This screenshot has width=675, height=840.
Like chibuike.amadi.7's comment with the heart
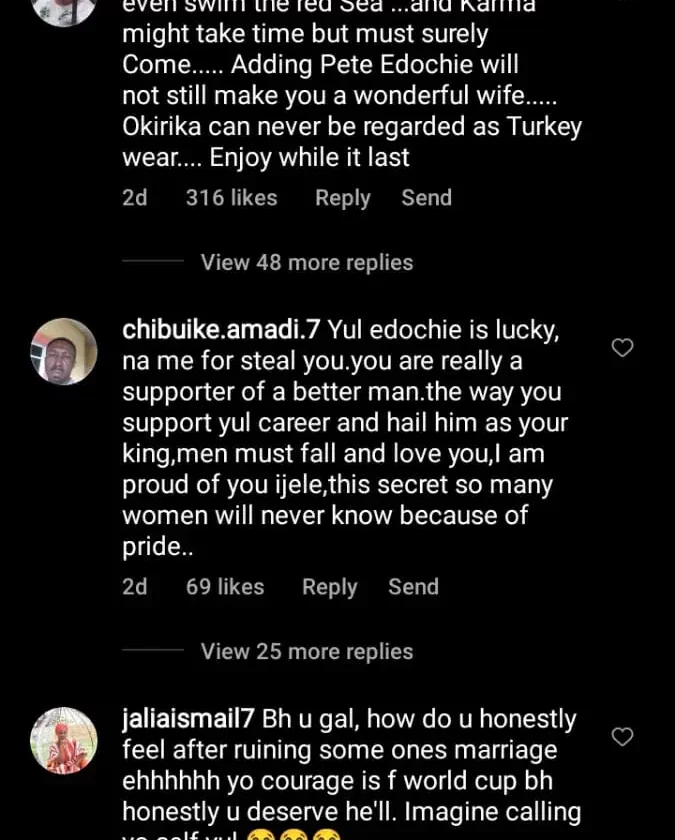(622, 348)
